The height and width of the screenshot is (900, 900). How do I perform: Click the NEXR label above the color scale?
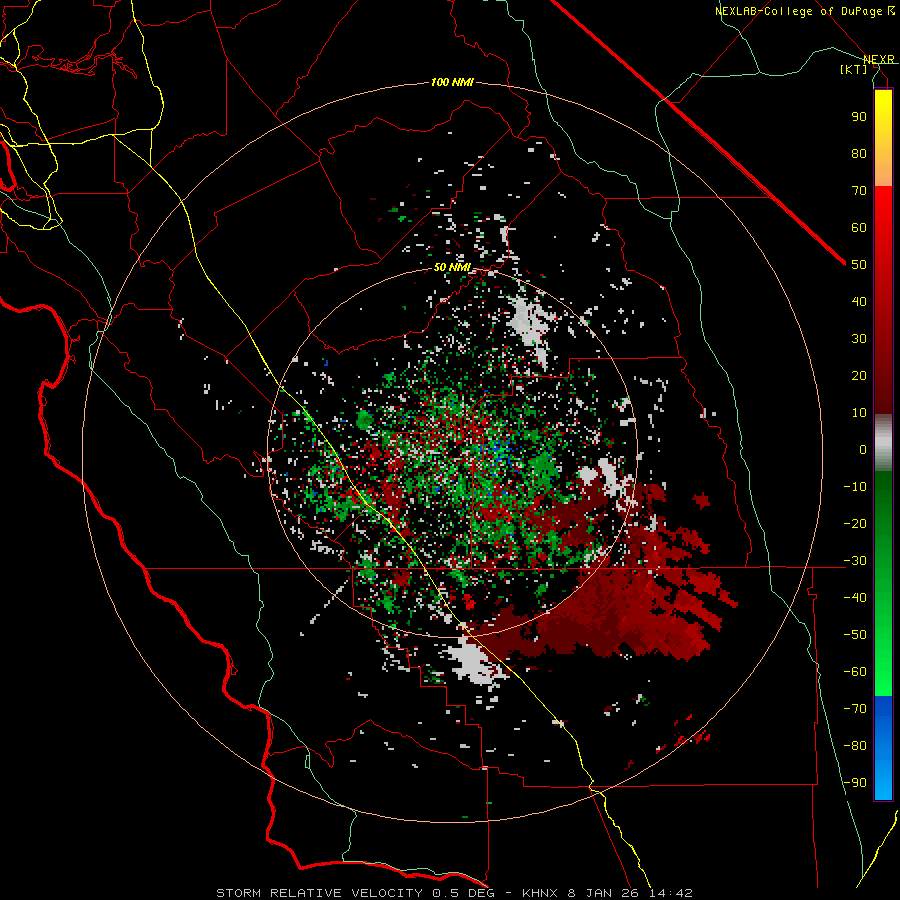(x=879, y=59)
